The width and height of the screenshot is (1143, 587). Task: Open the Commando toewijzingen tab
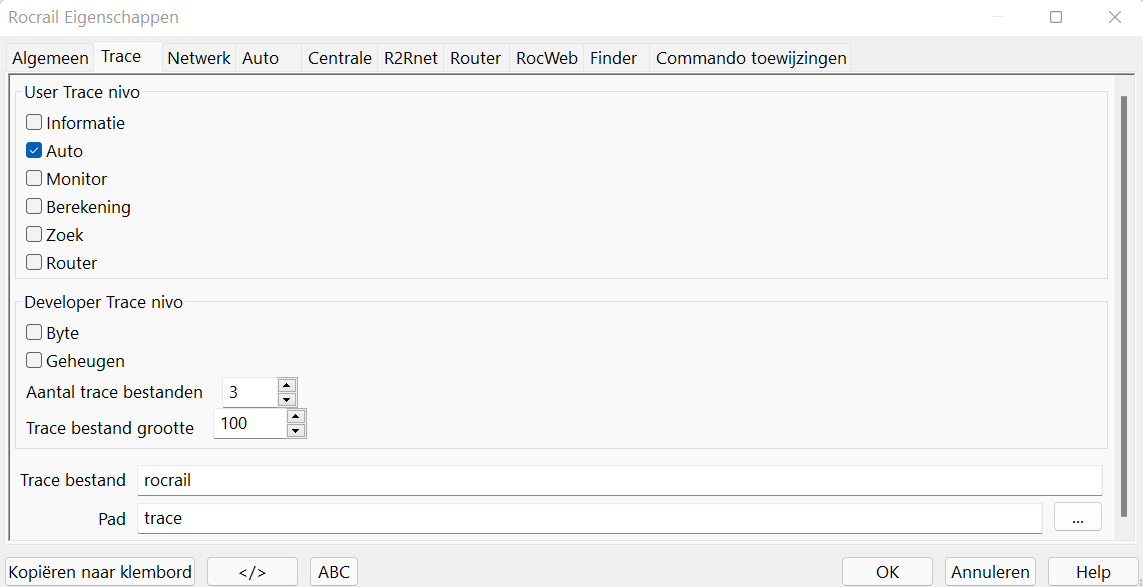[x=751, y=58]
